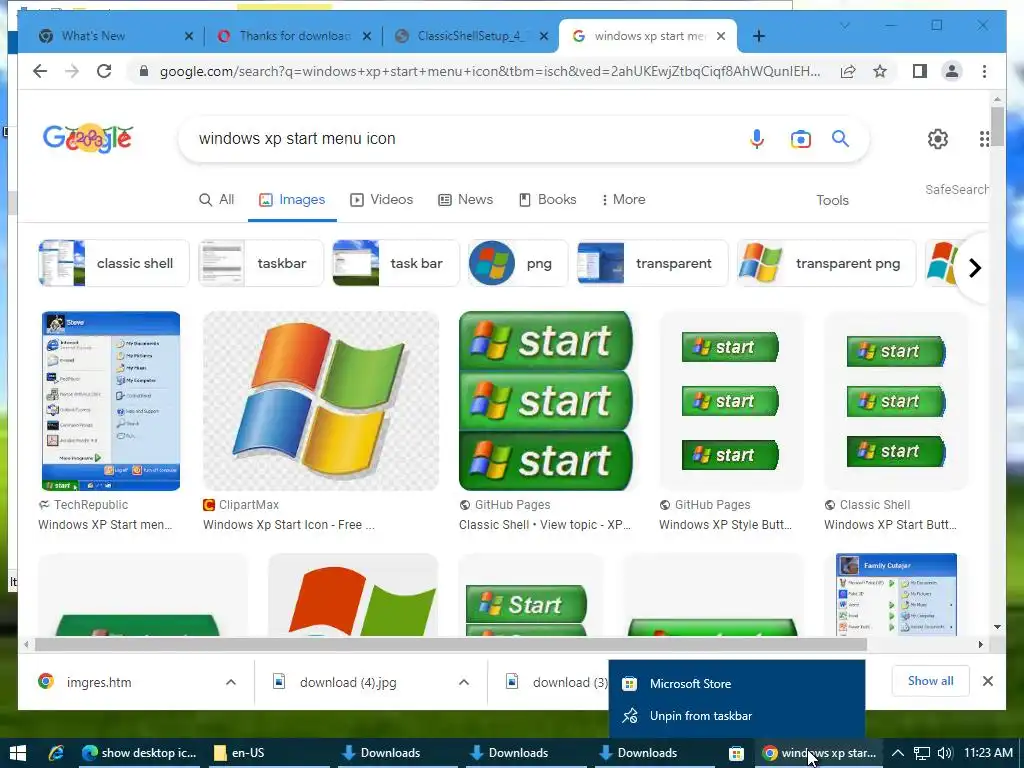
Task: Start voice search with microphone icon
Action: click(757, 138)
